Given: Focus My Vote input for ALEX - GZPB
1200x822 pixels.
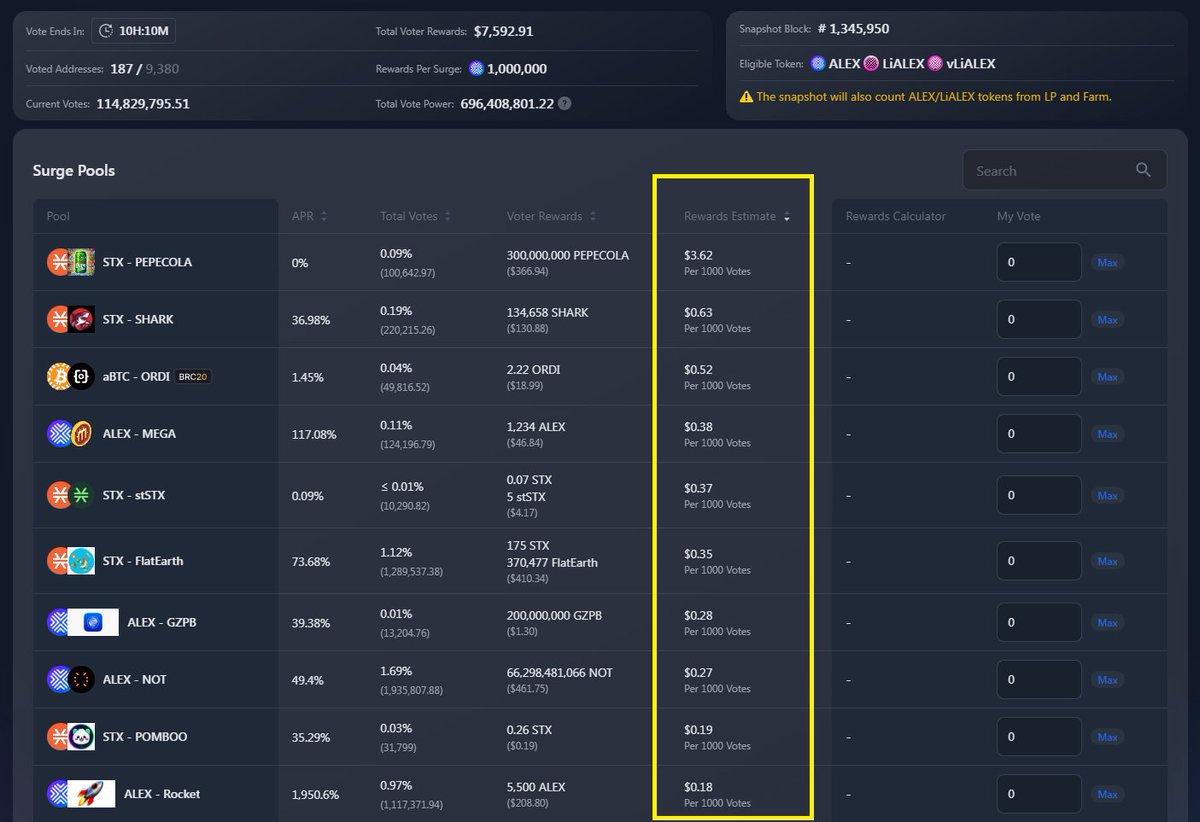Looking at the screenshot, I should click(x=1039, y=622).
